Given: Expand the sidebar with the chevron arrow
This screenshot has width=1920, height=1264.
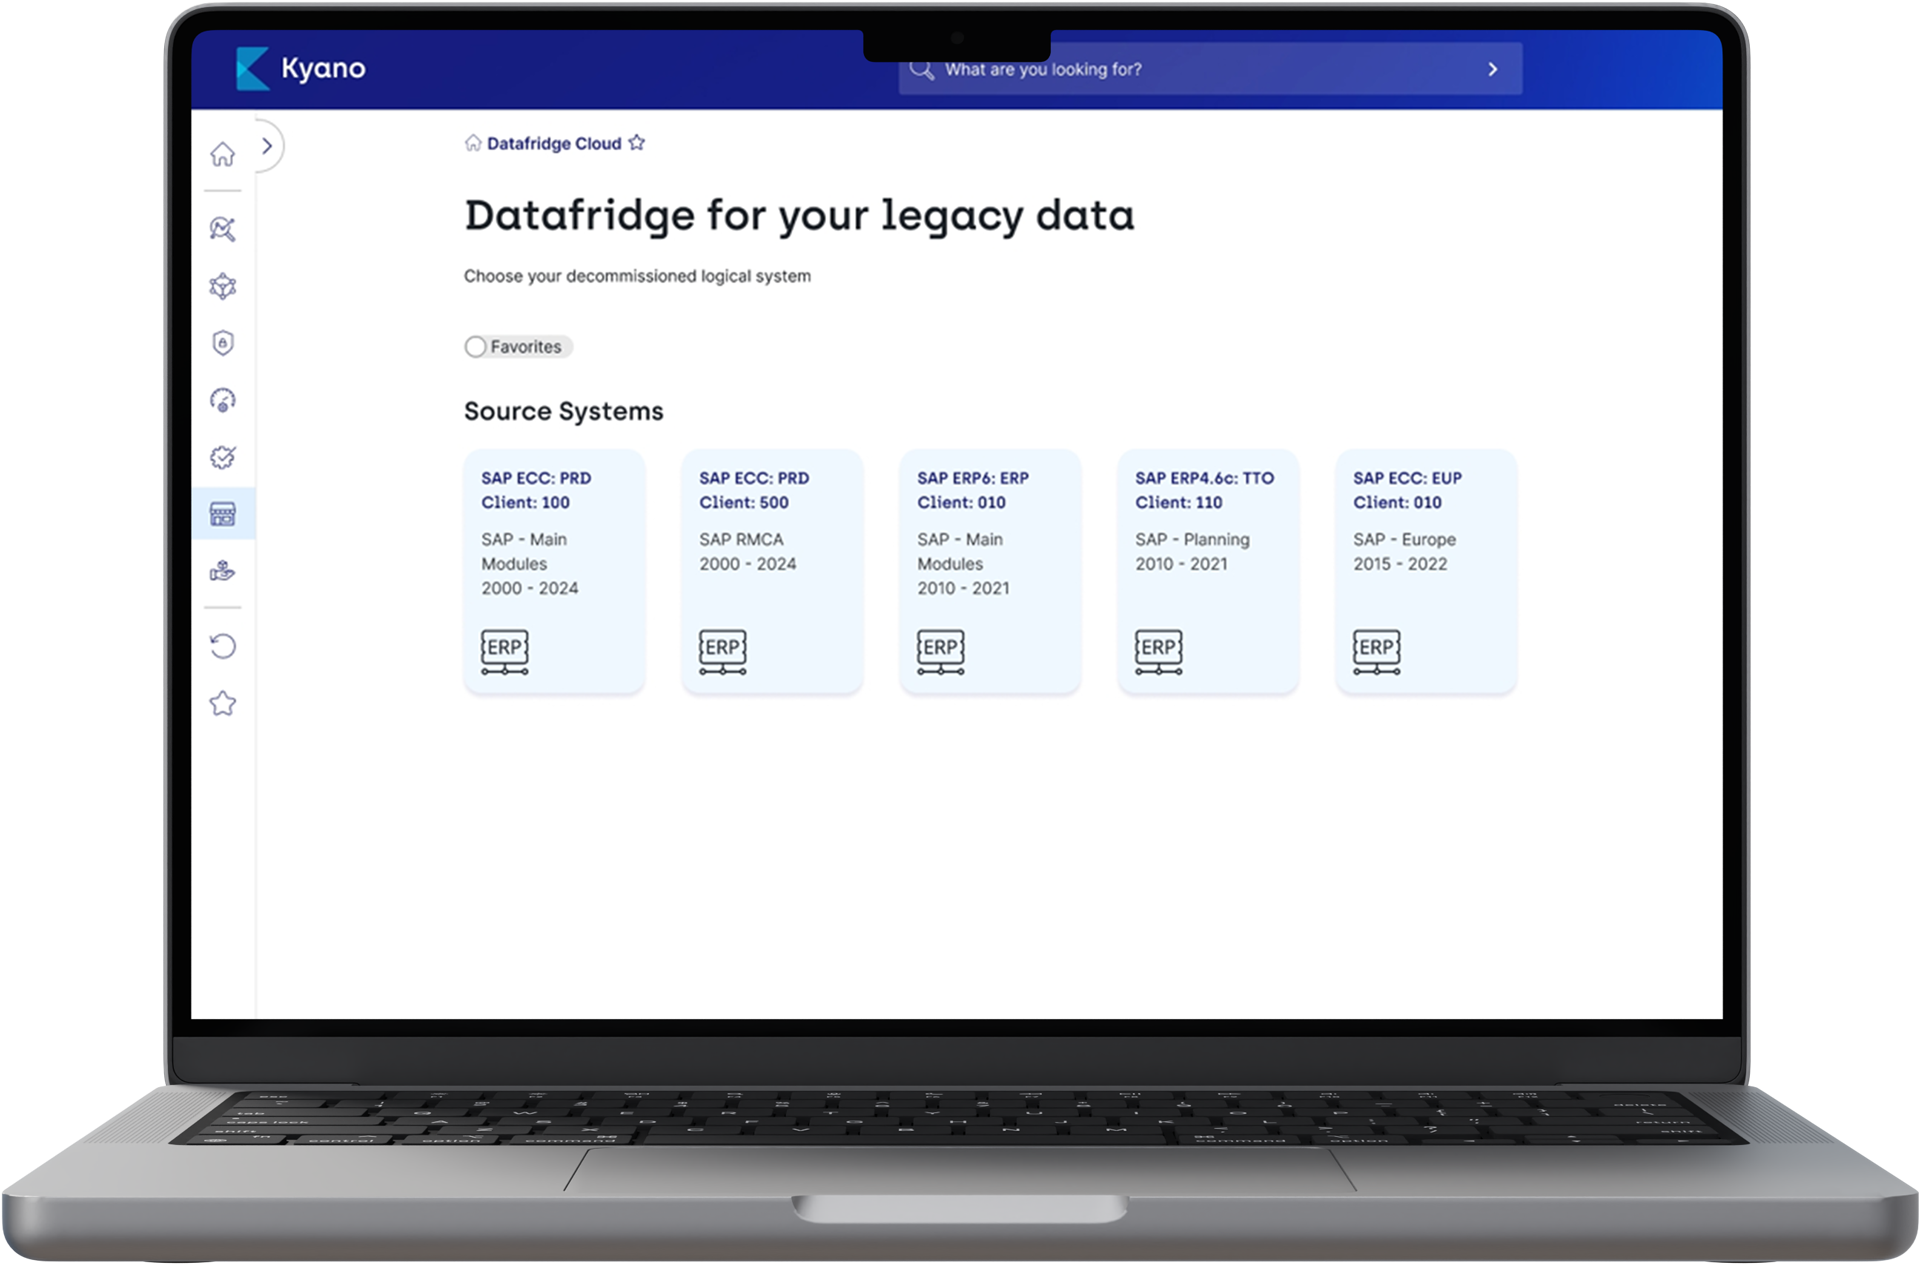Looking at the screenshot, I should point(267,146).
